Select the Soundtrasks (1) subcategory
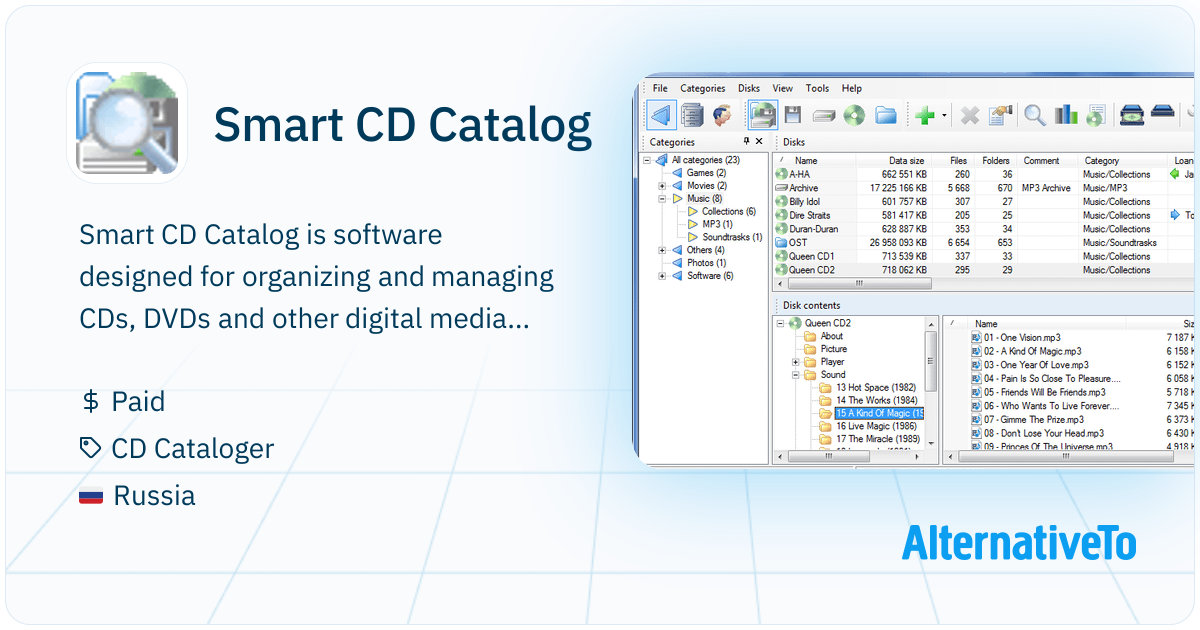Viewport: 1200px width, 630px height. point(732,238)
